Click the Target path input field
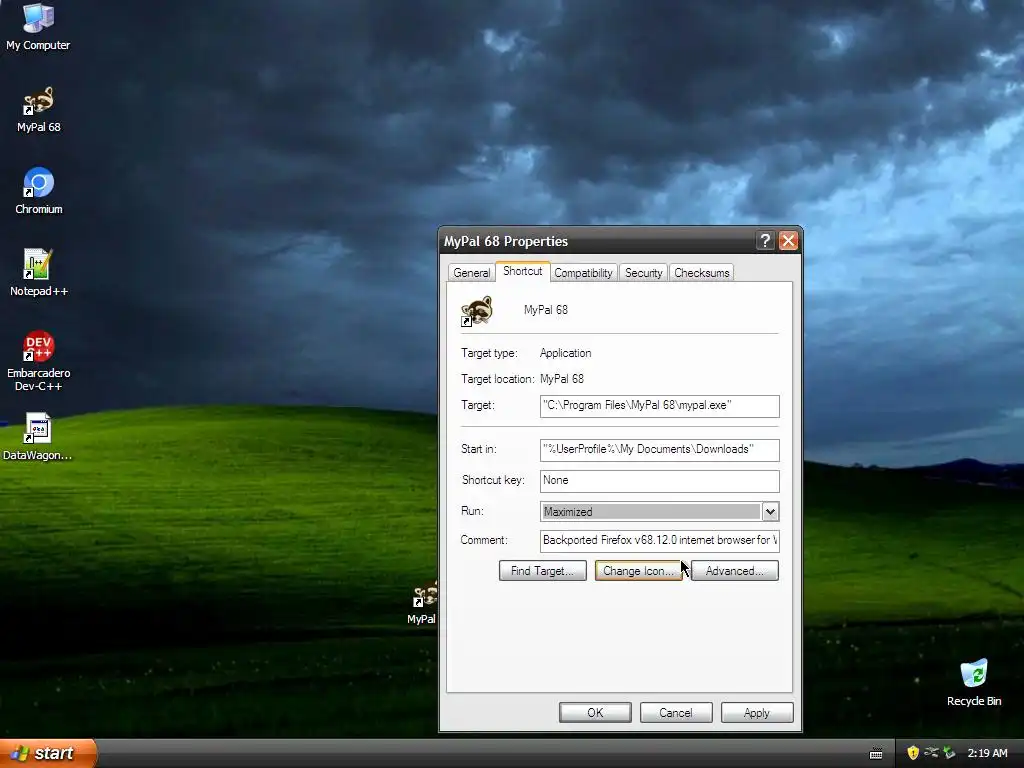The width and height of the screenshot is (1024, 768). pyautogui.click(x=660, y=406)
